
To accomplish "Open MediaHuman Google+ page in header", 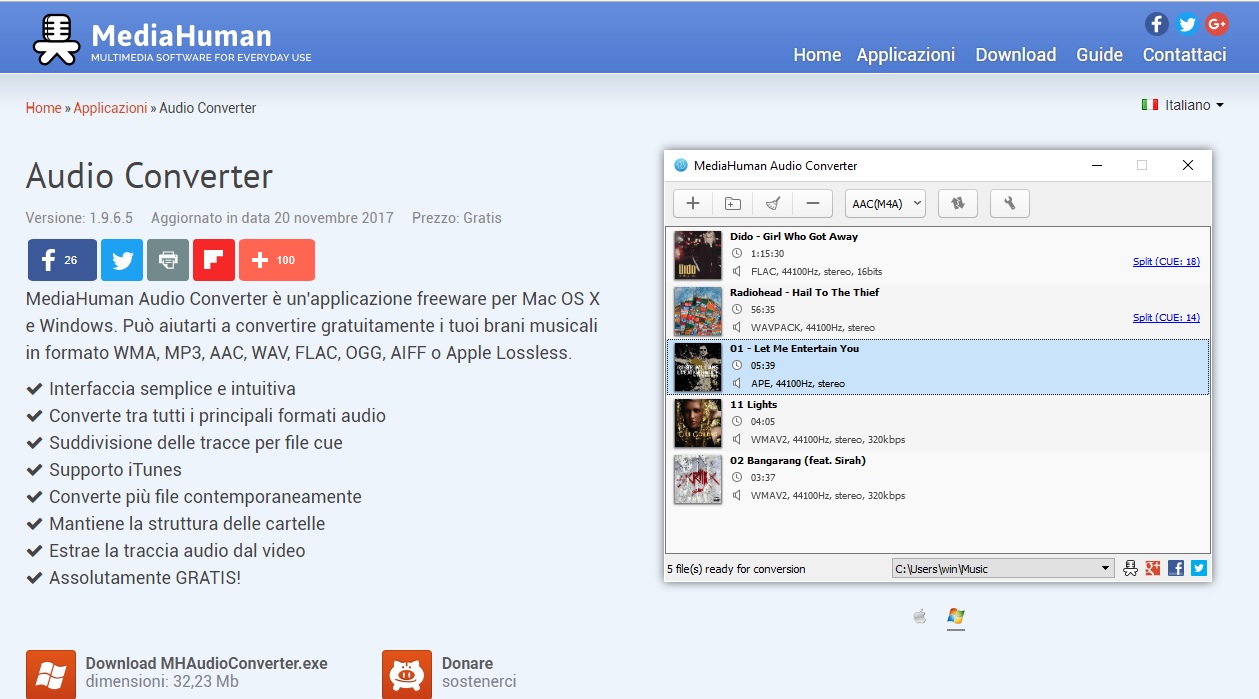I will 1217,24.
